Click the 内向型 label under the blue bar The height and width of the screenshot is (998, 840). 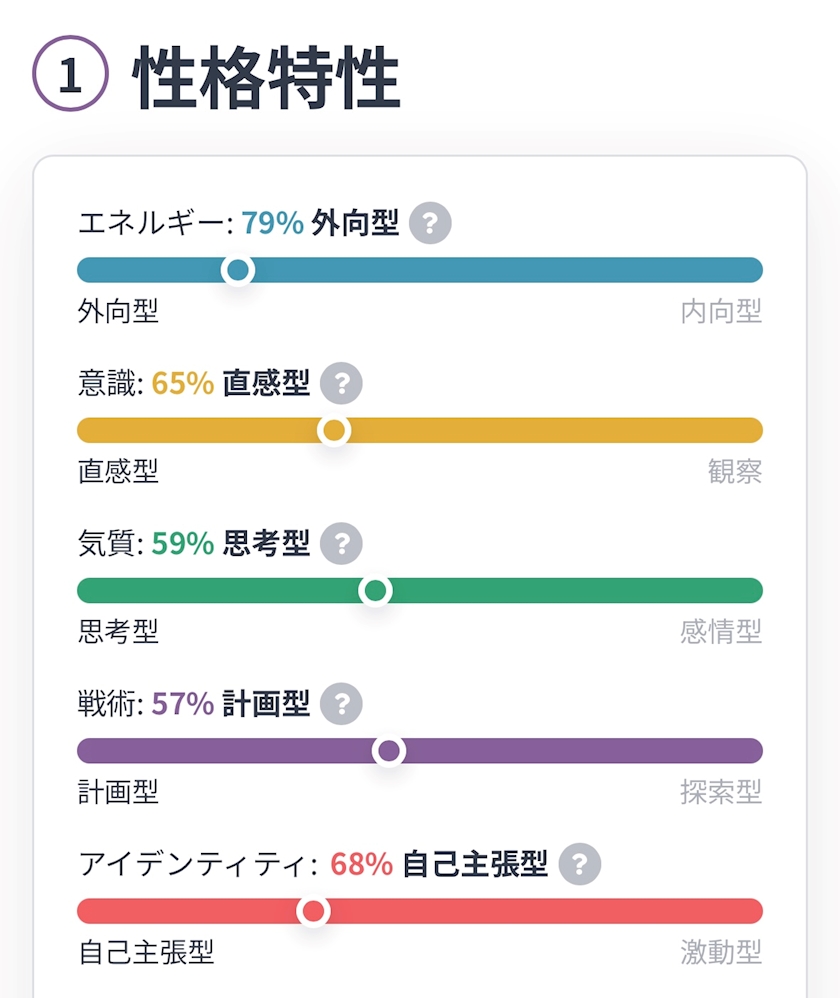click(721, 312)
